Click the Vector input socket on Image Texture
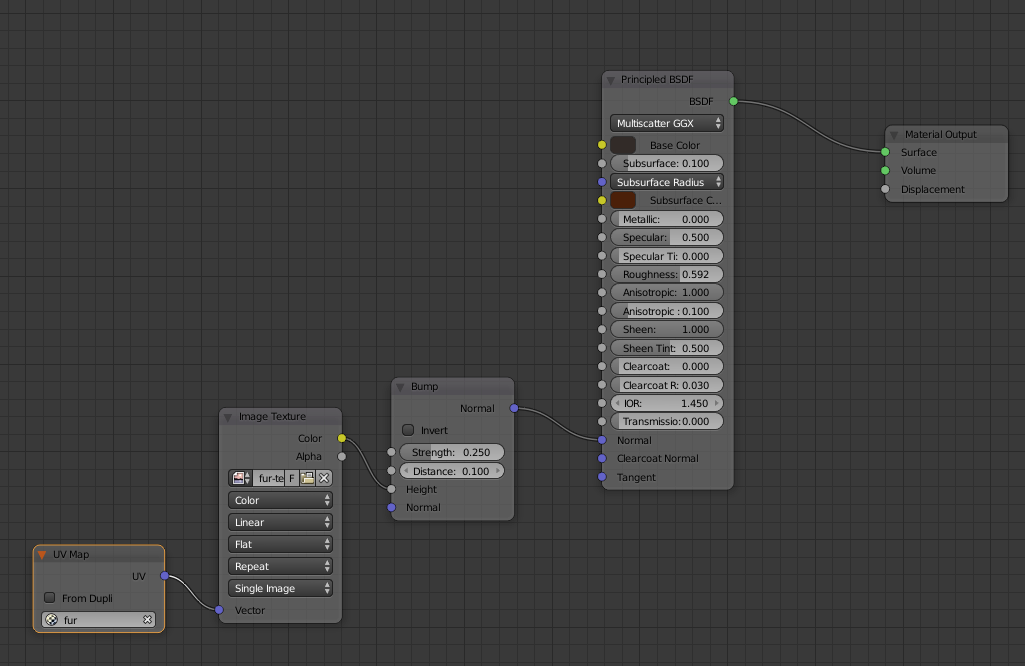Screen dimensions: 1025x666 pos(219,610)
